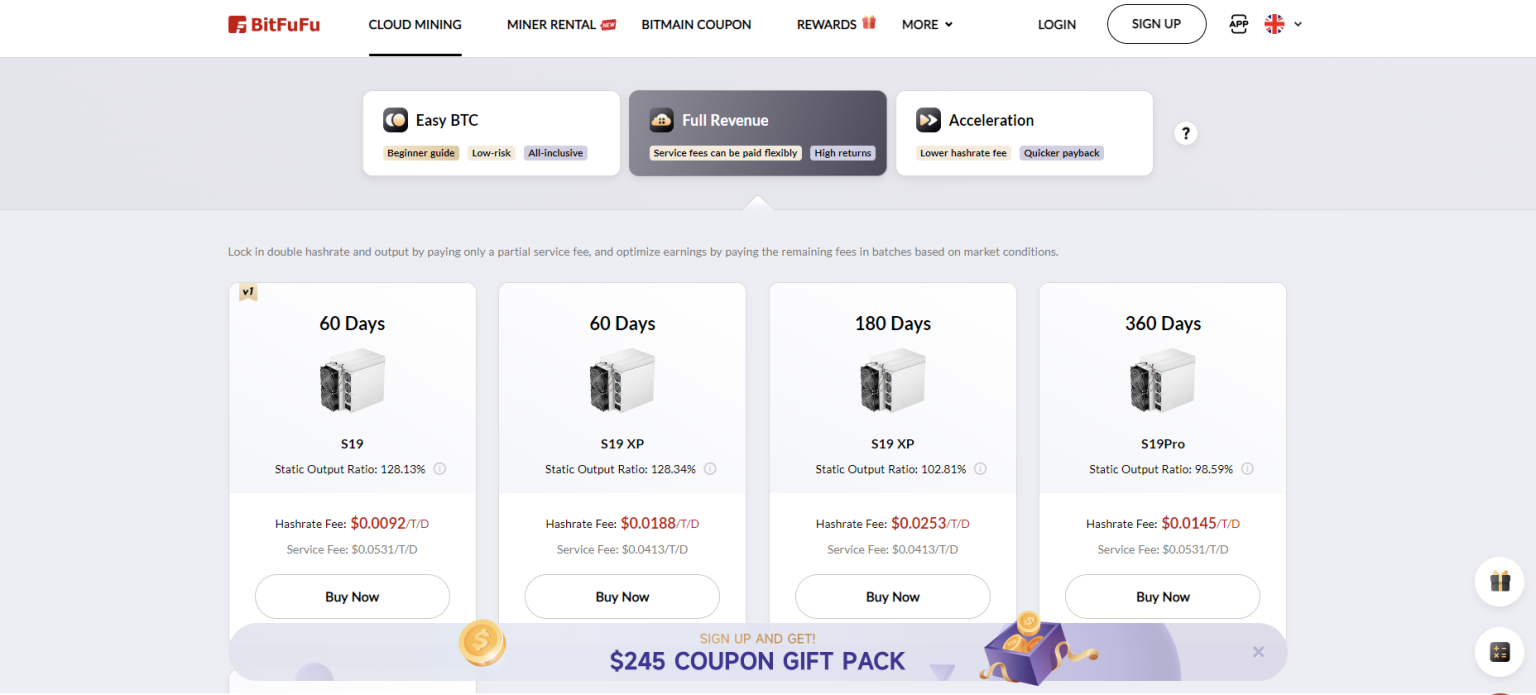Click the info icon beside S19 output ratio
Viewport: 1536px width, 695px height.
438,468
